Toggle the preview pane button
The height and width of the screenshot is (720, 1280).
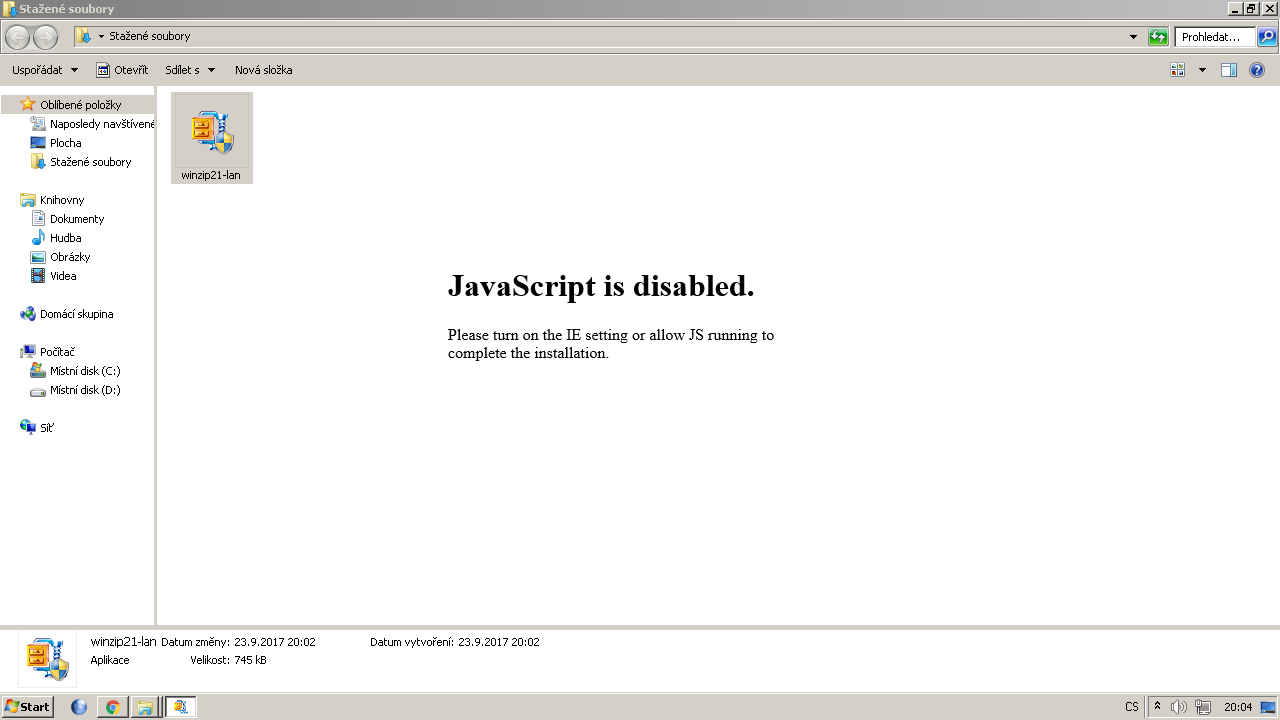click(x=1229, y=70)
